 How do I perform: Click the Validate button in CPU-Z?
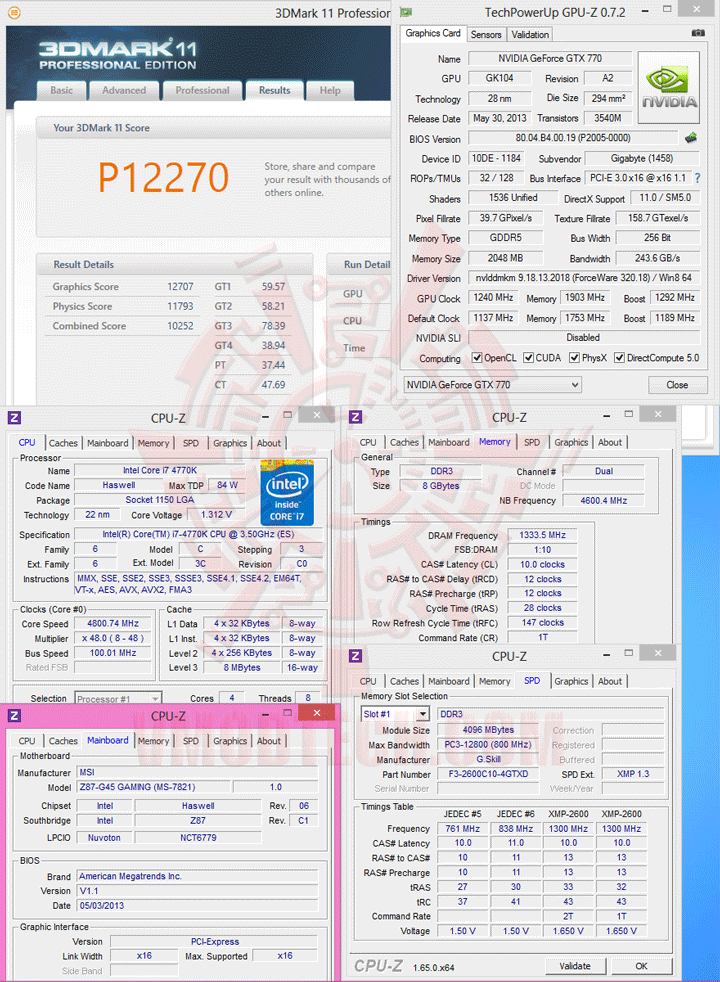coord(575,966)
